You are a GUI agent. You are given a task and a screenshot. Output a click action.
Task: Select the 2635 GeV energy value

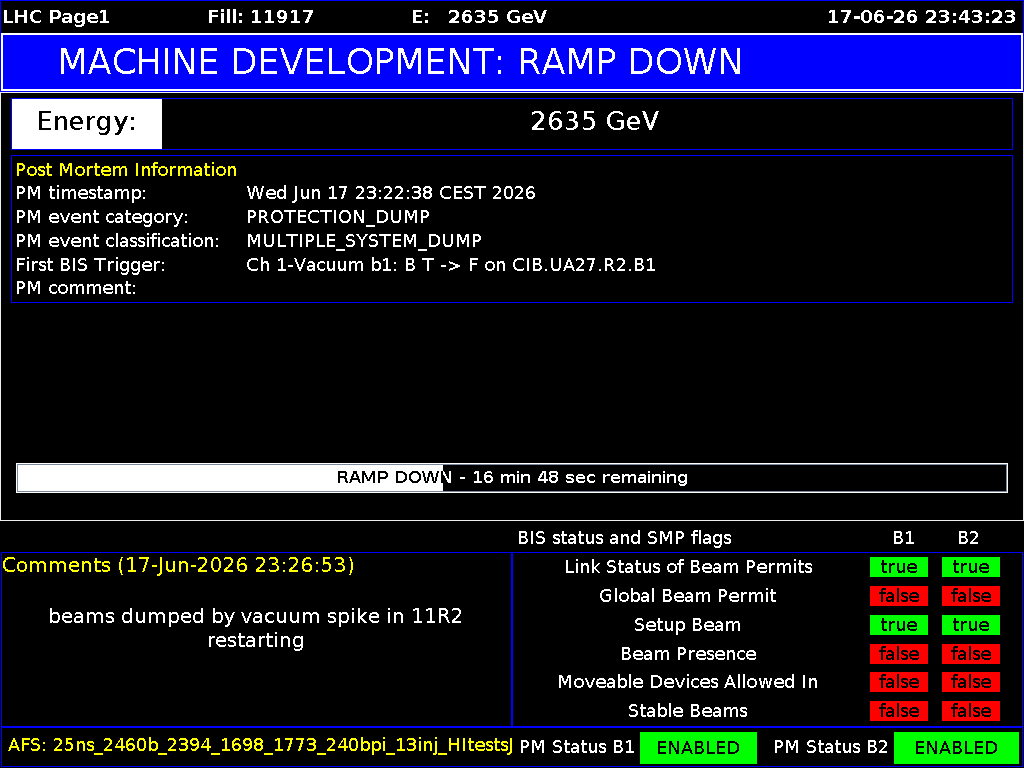pos(594,122)
